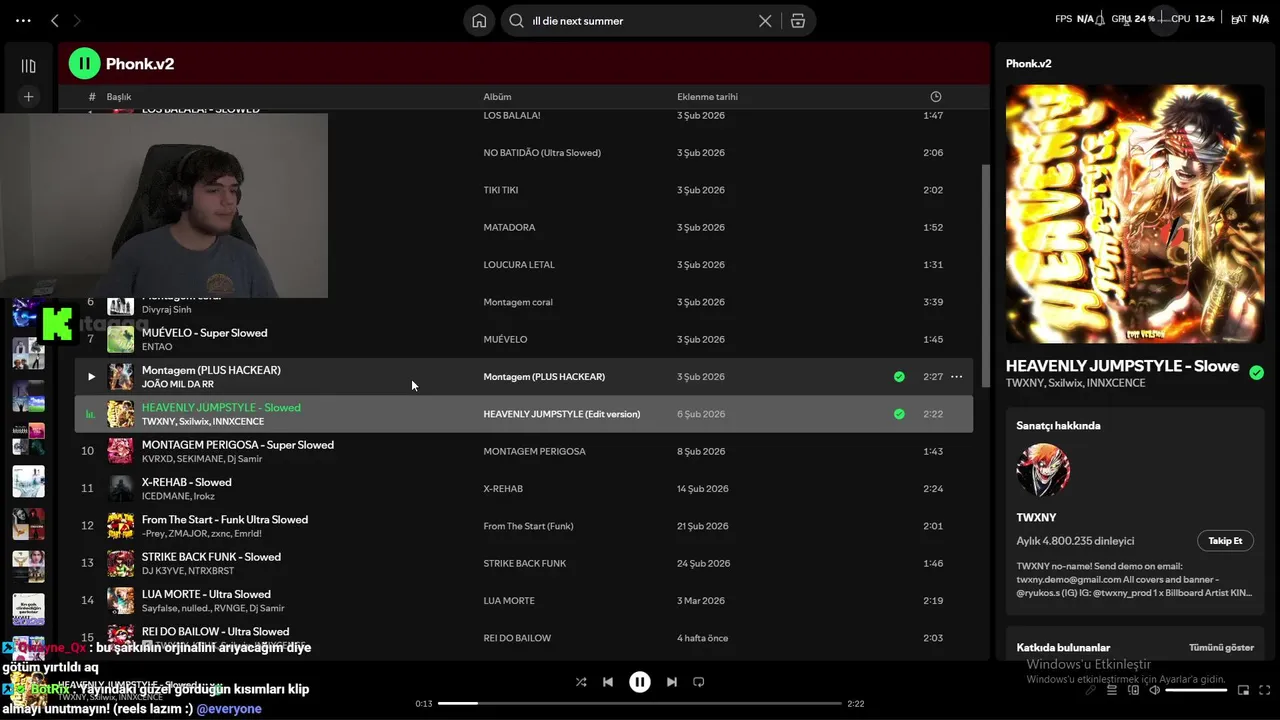
Task: Open more options for Montagem (PLUS HACKEAR)
Action: coord(957,377)
